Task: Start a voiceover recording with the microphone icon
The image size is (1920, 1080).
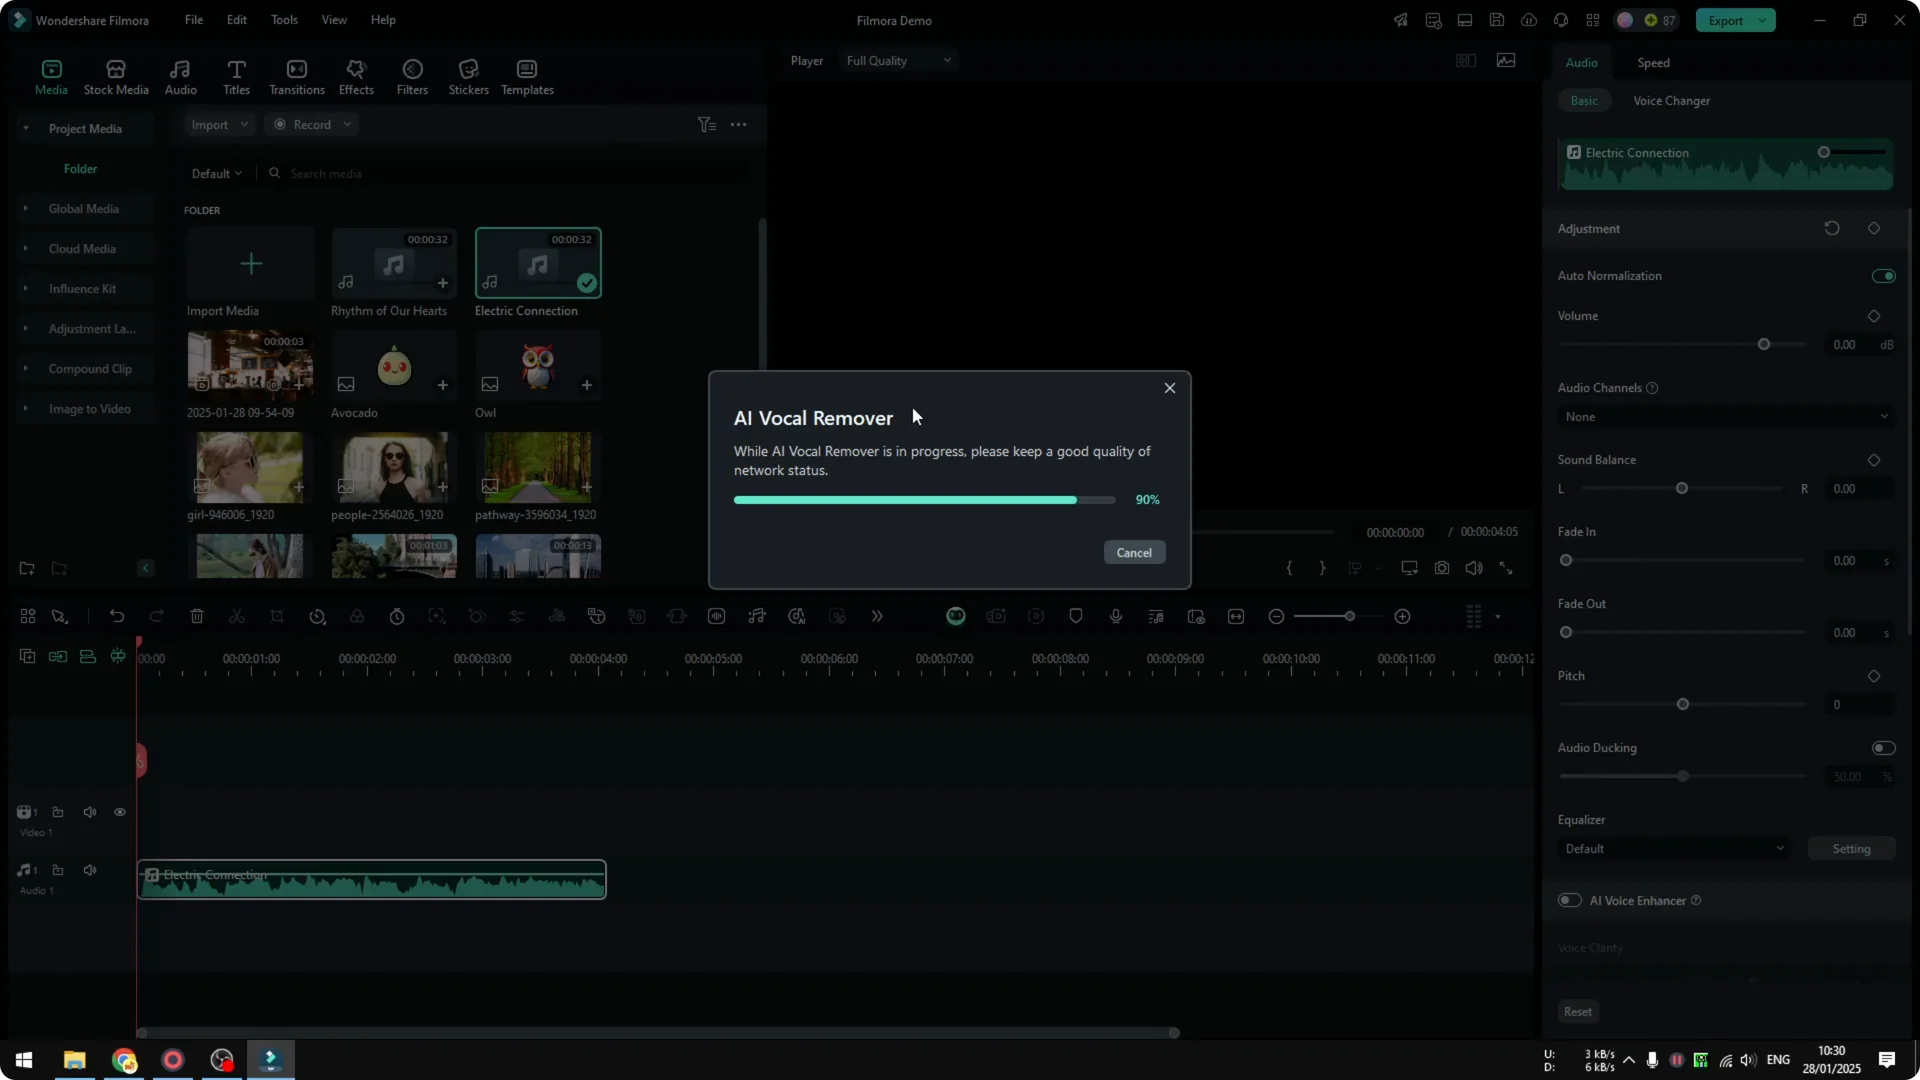Action: [x=1115, y=616]
